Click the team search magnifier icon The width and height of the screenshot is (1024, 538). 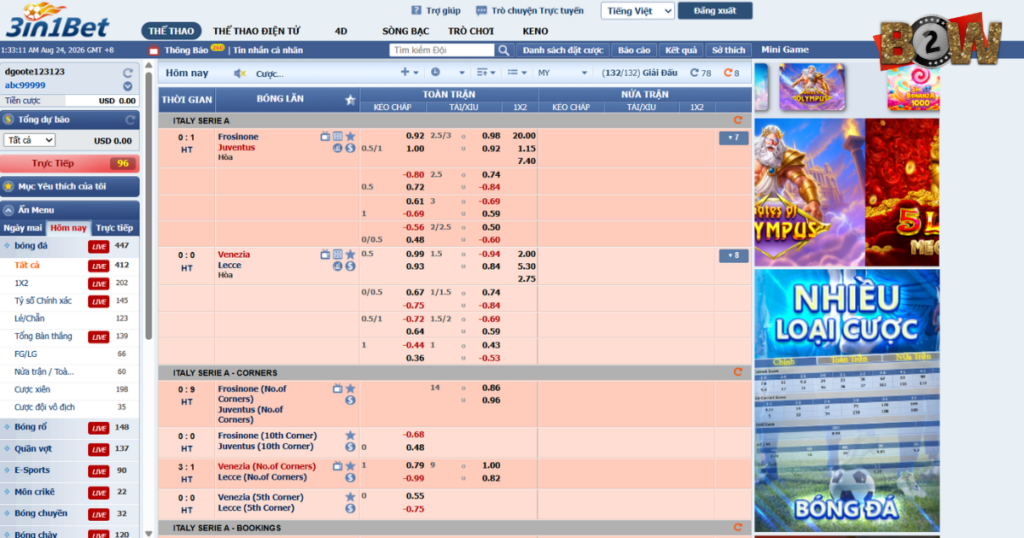(504, 50)
